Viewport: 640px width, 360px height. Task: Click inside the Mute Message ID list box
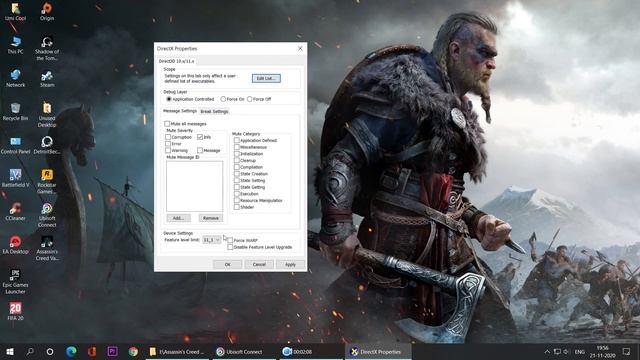point(194,186)
